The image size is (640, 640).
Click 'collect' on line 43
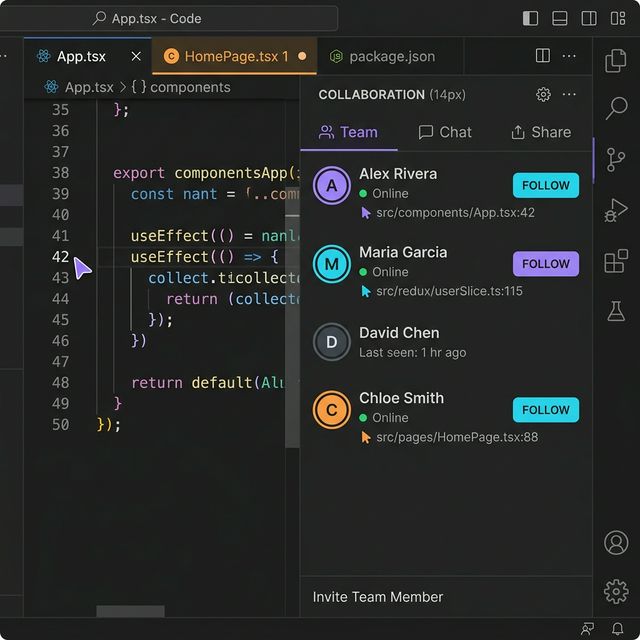click(x=178, y=278)
